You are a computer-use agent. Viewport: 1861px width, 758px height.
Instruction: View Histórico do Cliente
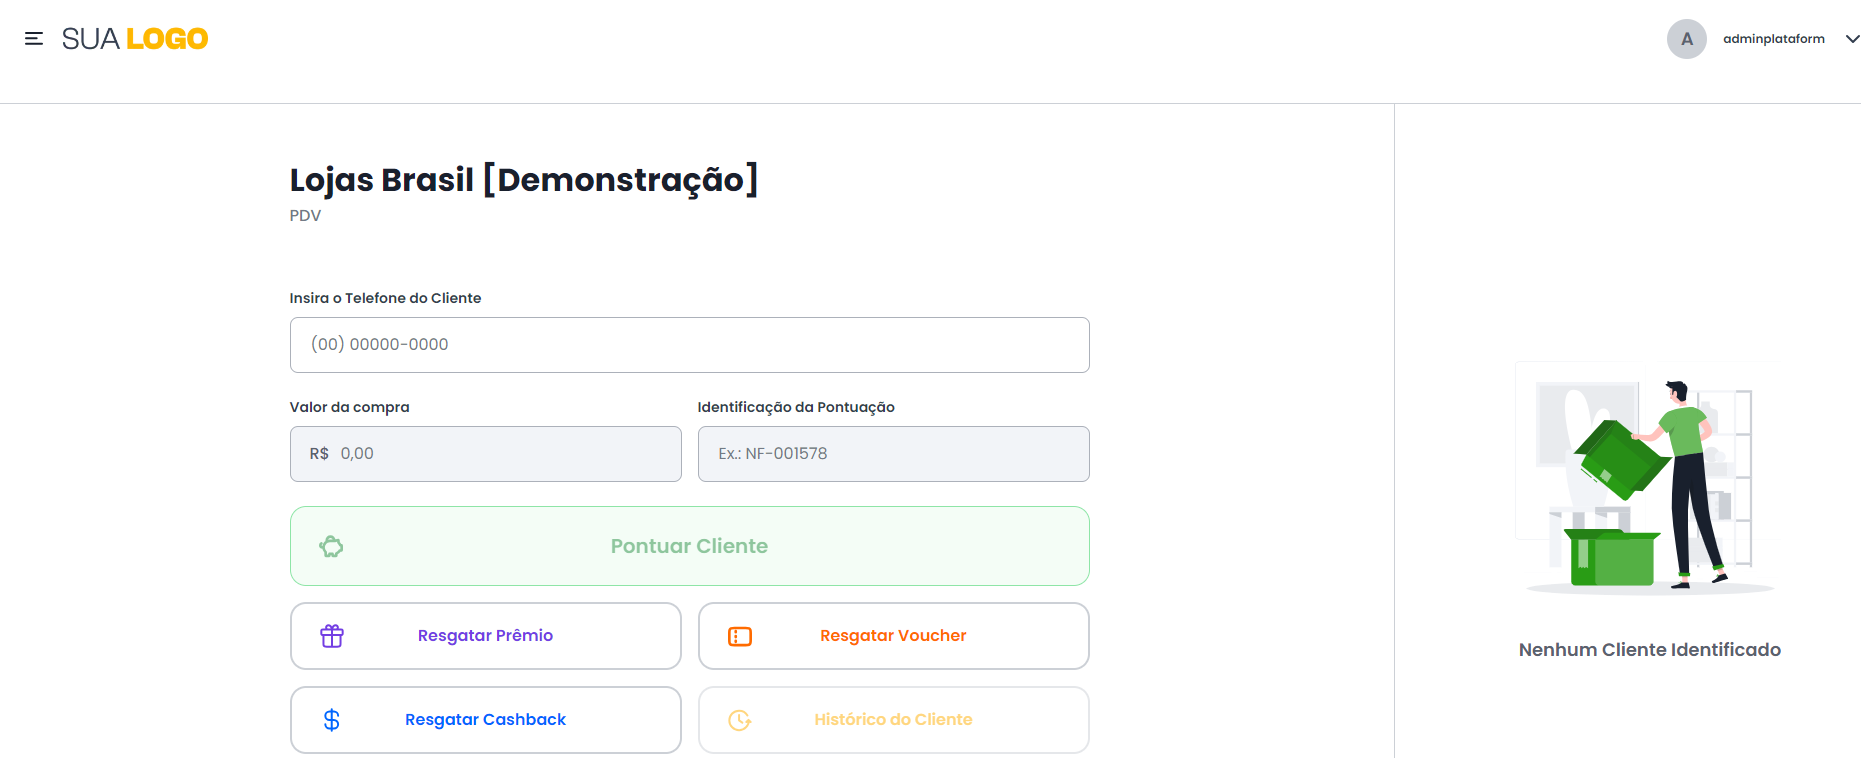(x=893, y=720)
